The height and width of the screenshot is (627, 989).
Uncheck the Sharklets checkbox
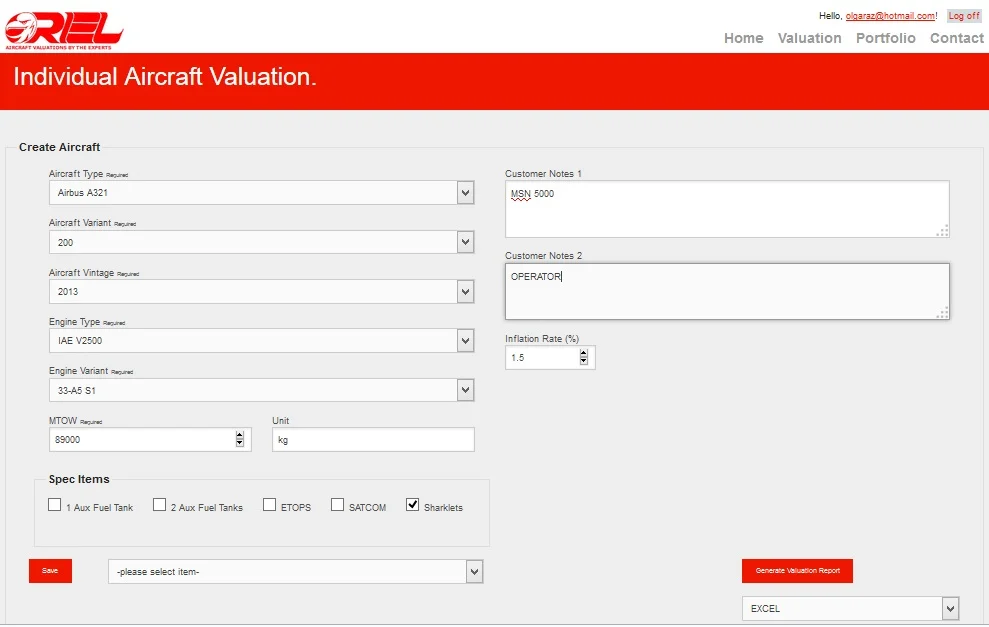coord(413,505)
